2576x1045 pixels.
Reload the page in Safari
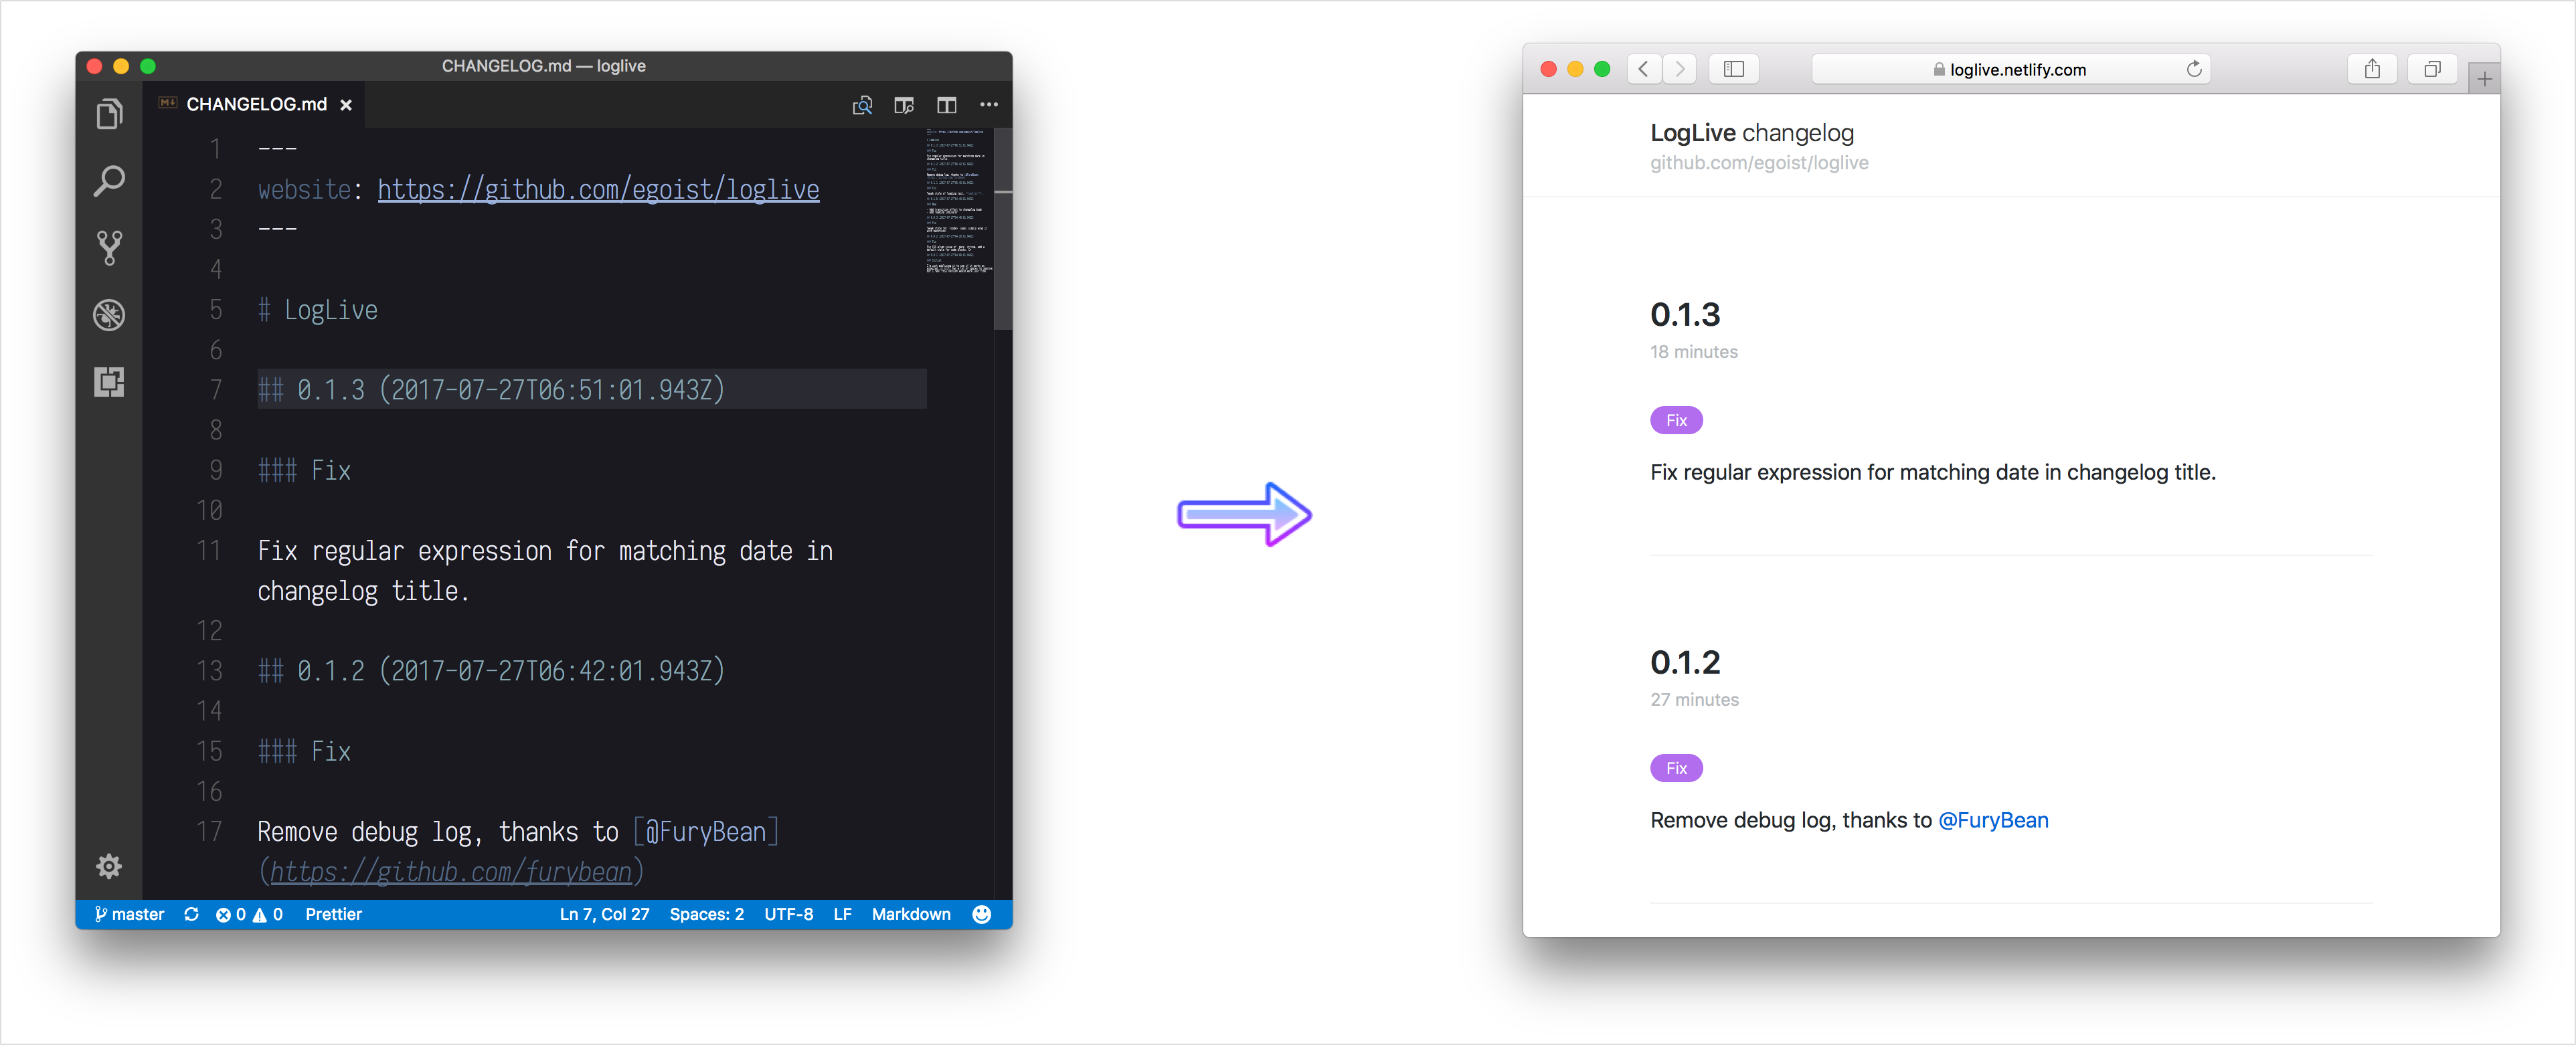(x=2193, y=69)
